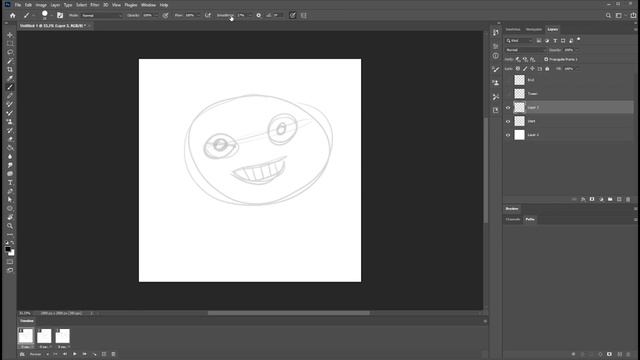Duplicate the selected timeline frame
This screenshot has height=360, width=640.
tap(104, 354)
